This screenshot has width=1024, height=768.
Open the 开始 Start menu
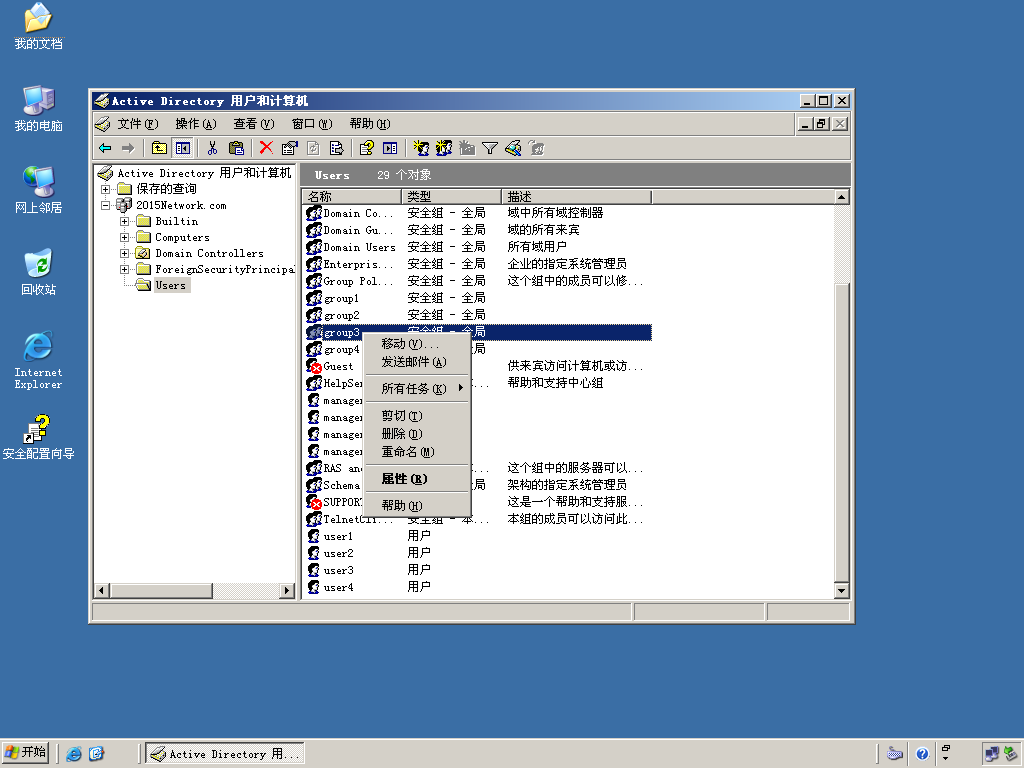click(x=26, y=753)
